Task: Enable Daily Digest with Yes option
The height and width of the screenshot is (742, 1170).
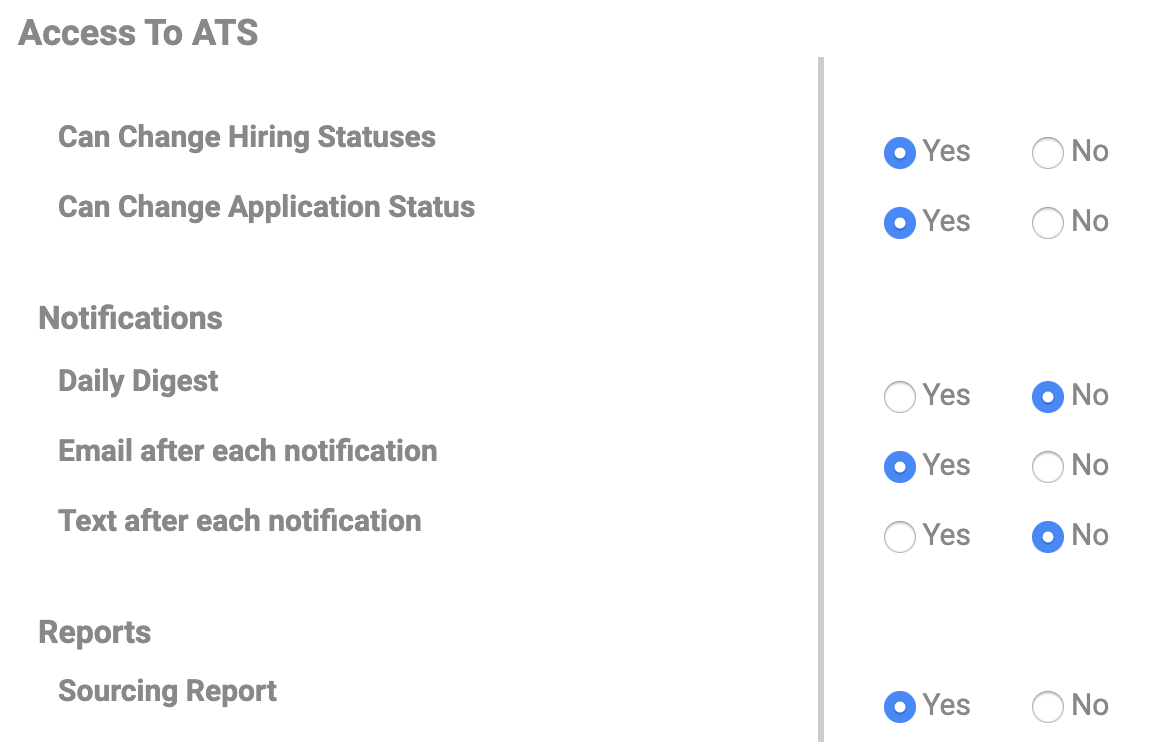Action: click(900, 397)
